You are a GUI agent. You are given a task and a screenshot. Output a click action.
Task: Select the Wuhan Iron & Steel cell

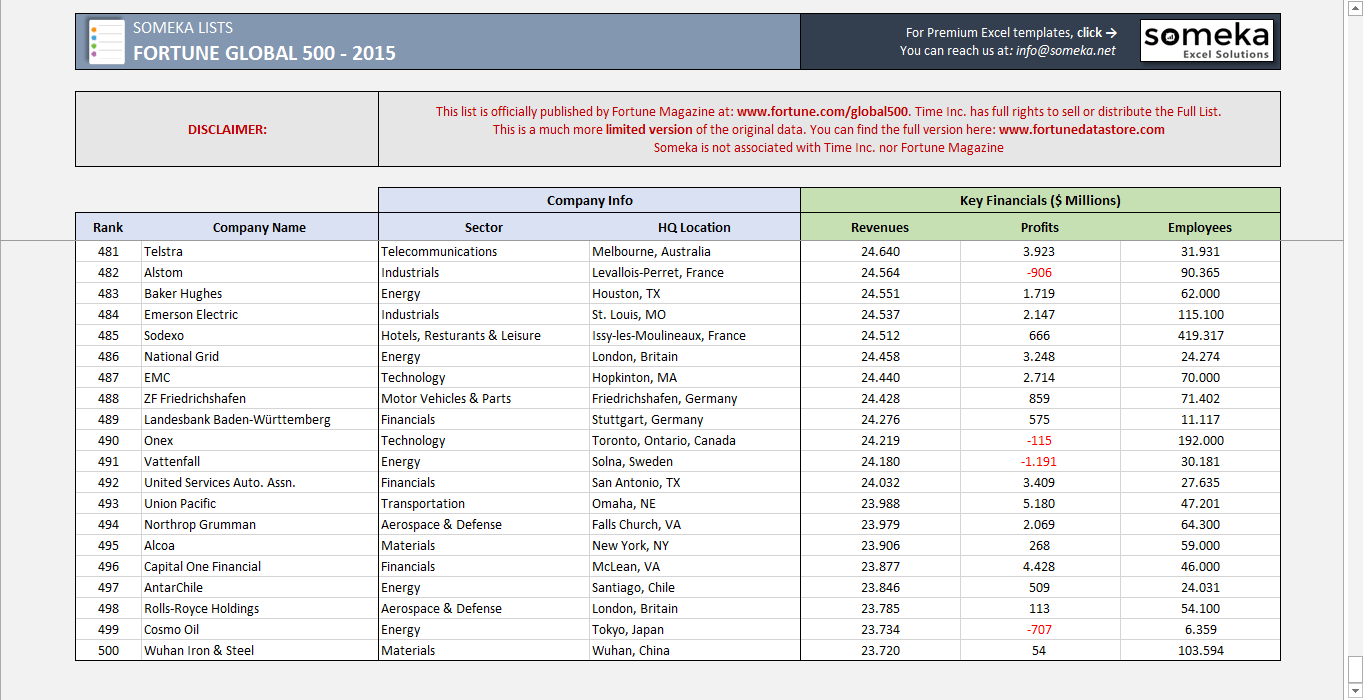tap(193, 650)
